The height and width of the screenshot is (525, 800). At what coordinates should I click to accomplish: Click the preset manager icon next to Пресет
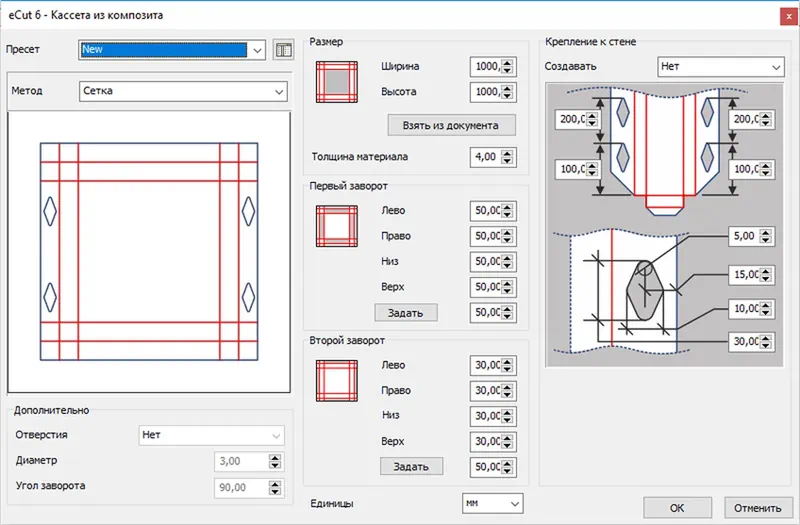[x=284, y=50]
